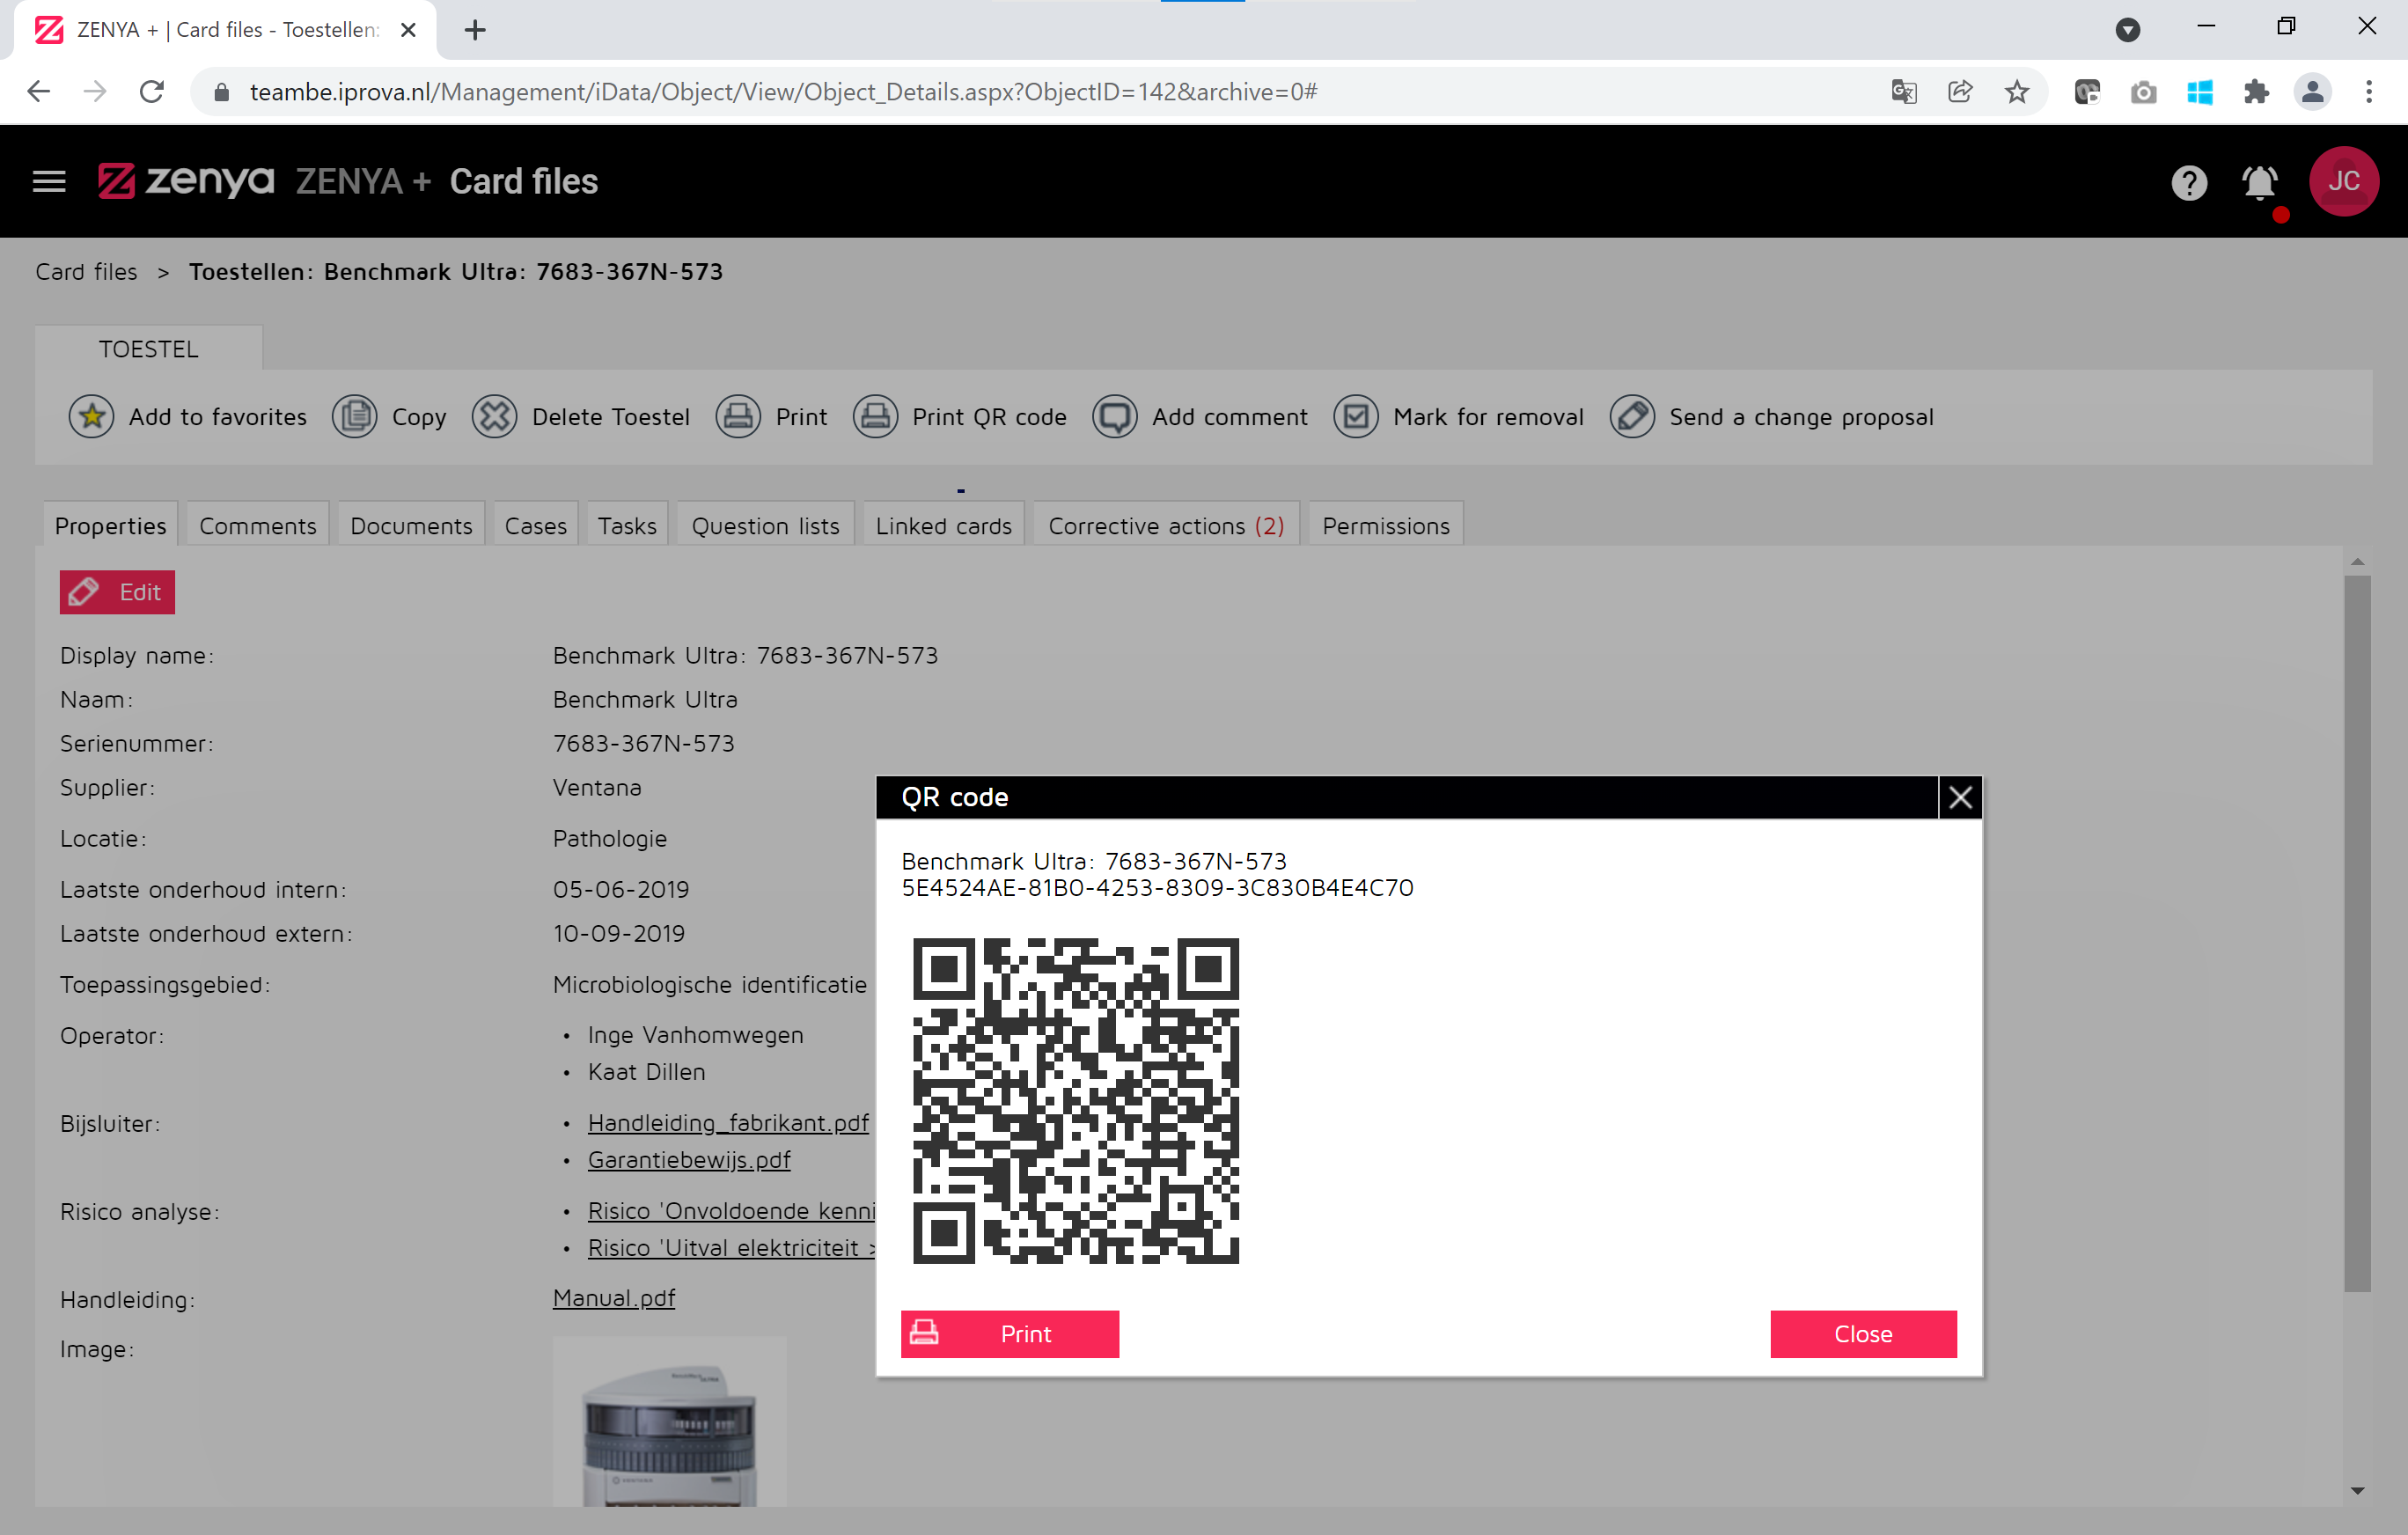Screen dimensions: 2408x1535
Task: Open the notifications bell
Action: [x=2259, y=182]
